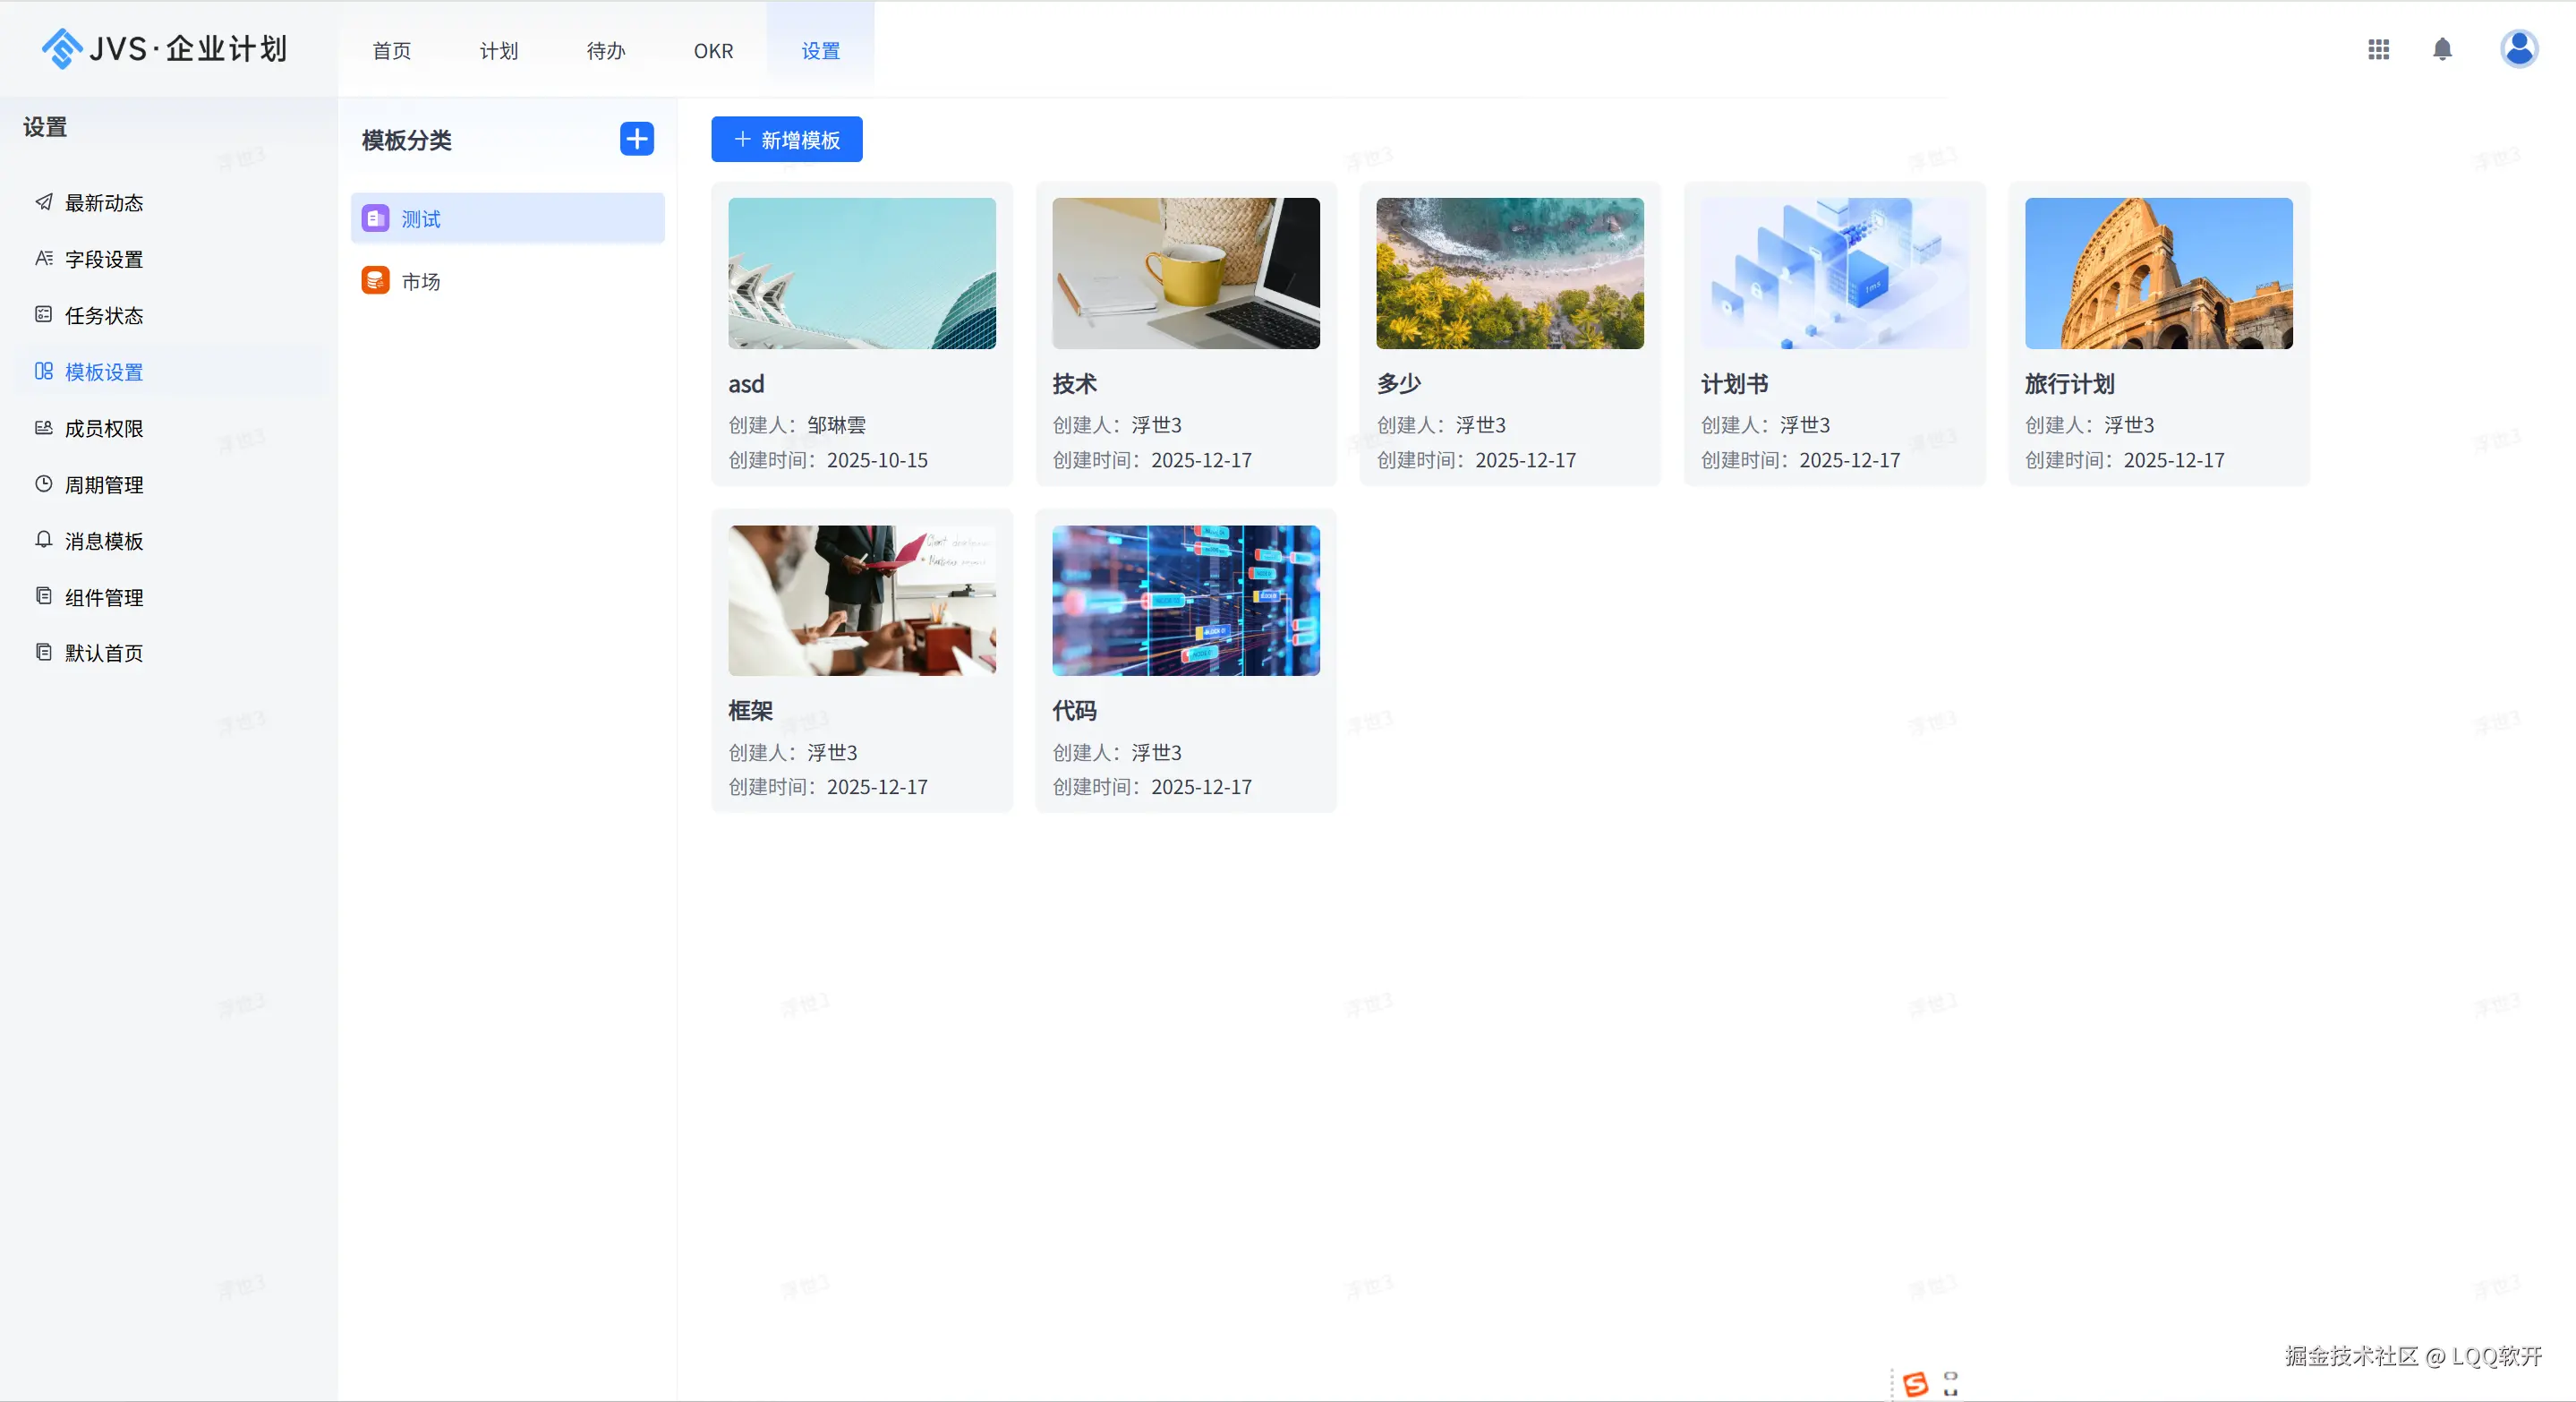Click the 新增模板 button
The image size is (2576, 1402).
click(x=786, y=139)
